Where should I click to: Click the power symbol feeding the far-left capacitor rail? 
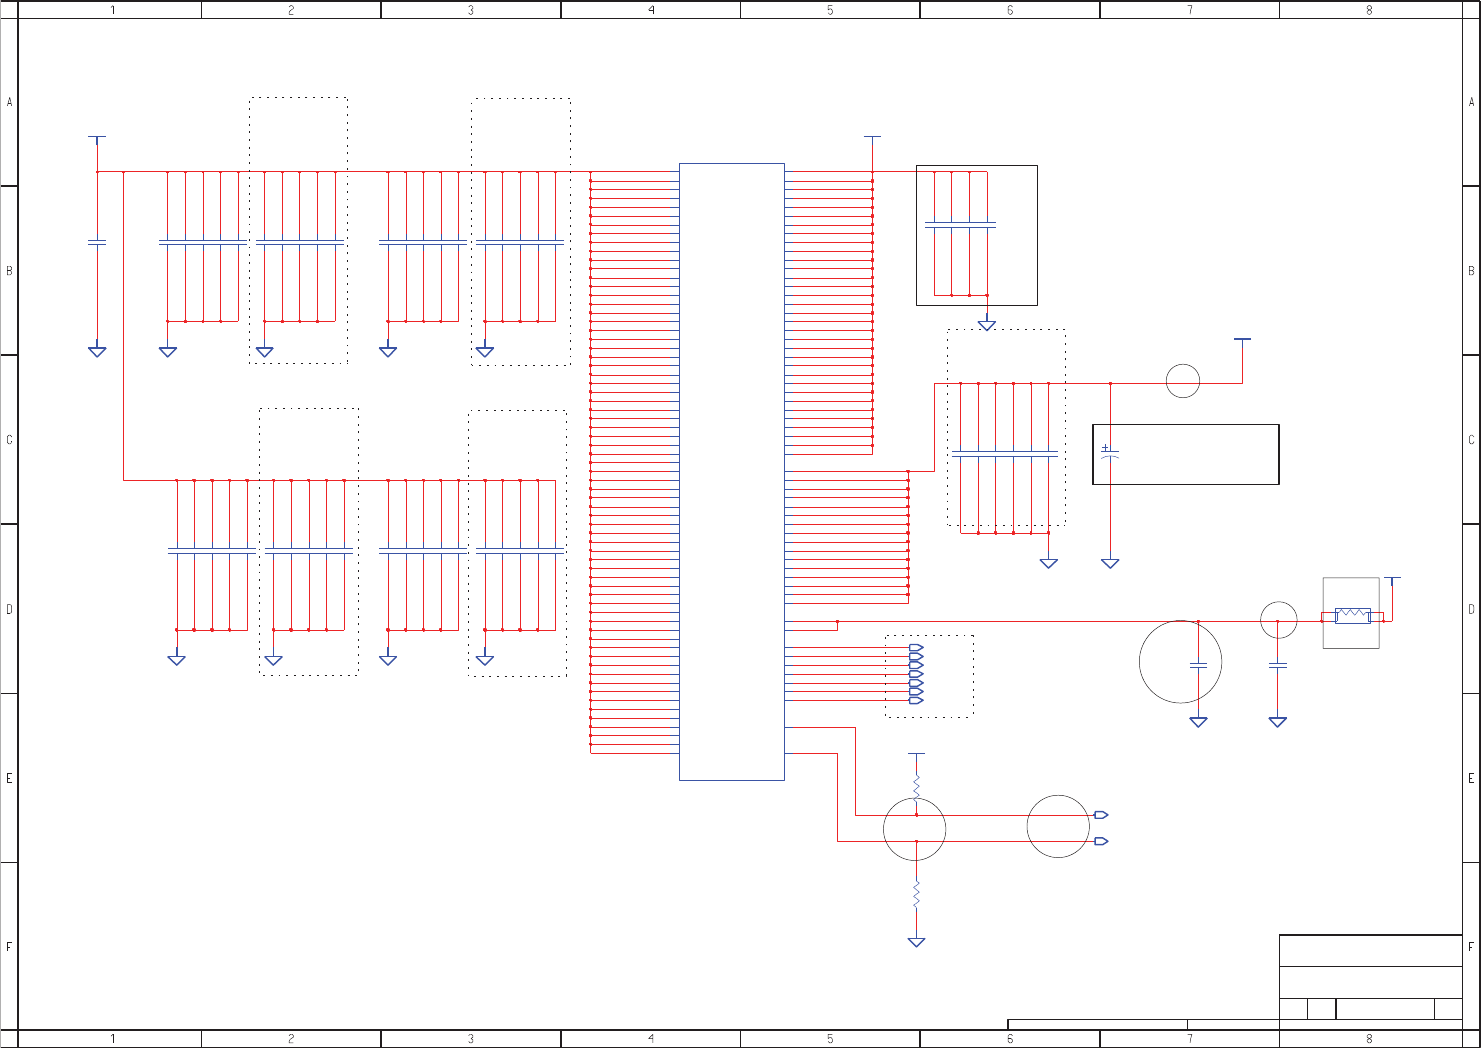pyautogui.click(x=97, y=139)
